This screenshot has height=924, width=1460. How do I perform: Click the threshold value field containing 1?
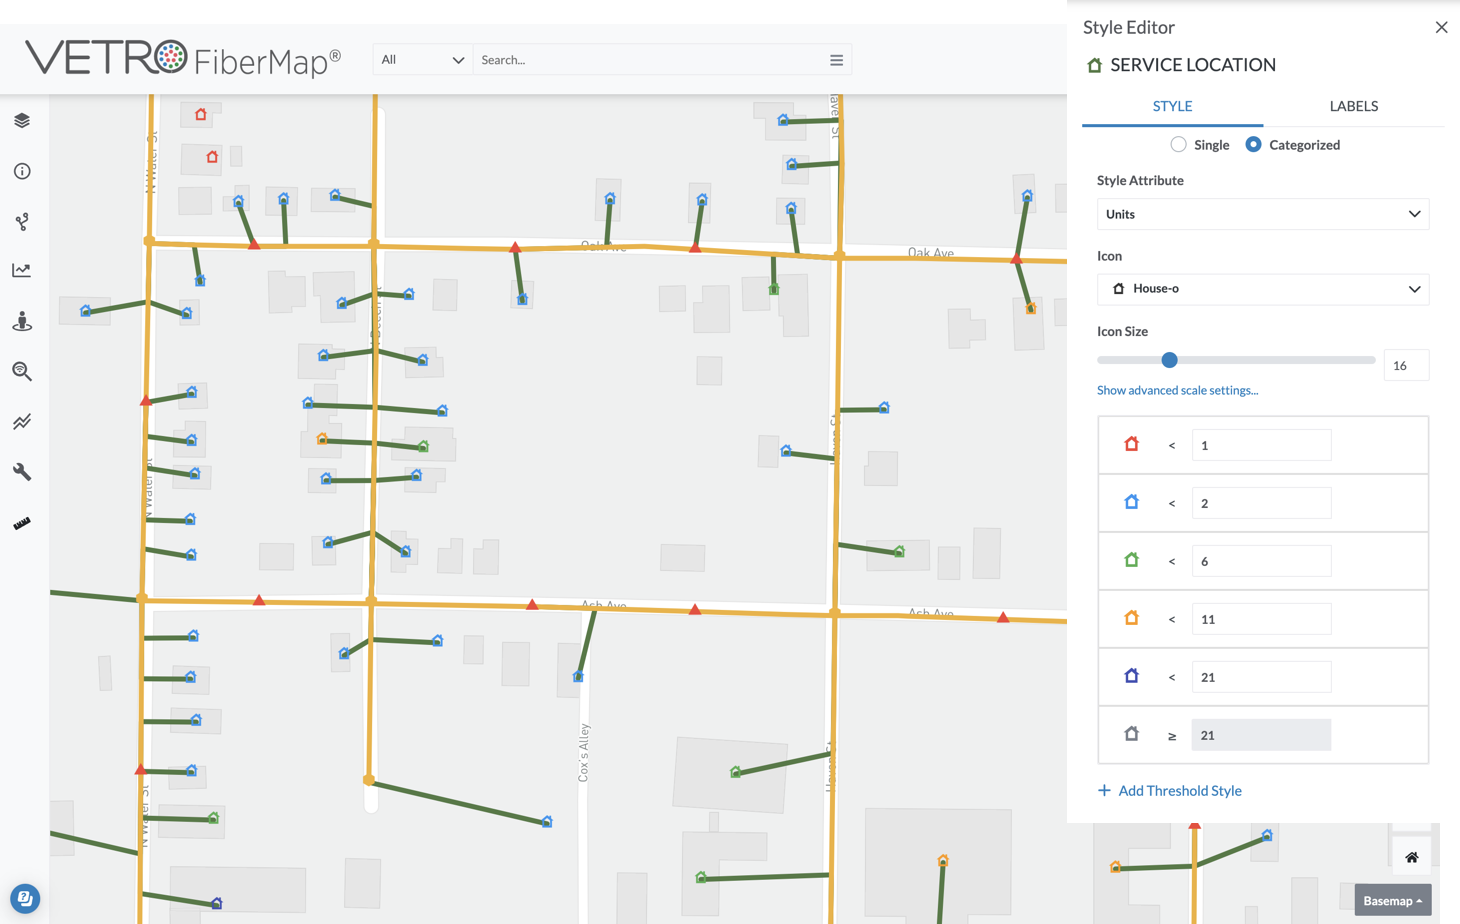pyautogui.click(x=1261, y=445)
